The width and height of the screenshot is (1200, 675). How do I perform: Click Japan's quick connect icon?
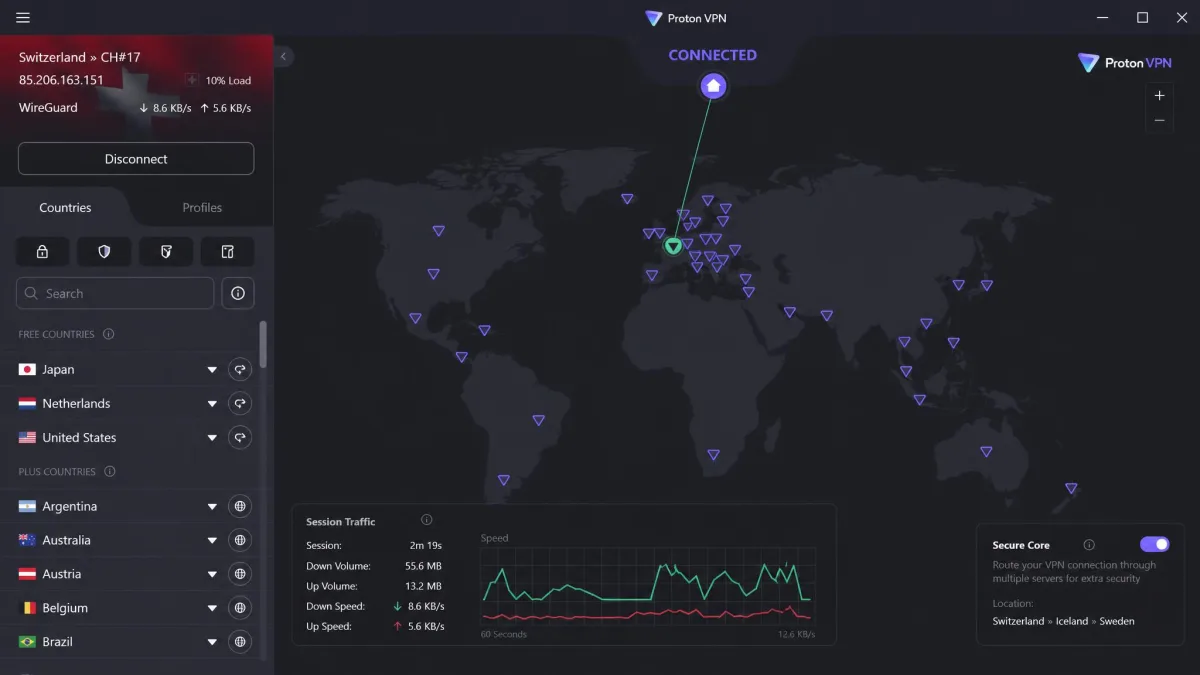pyautogui.click(x=239, y=370)
